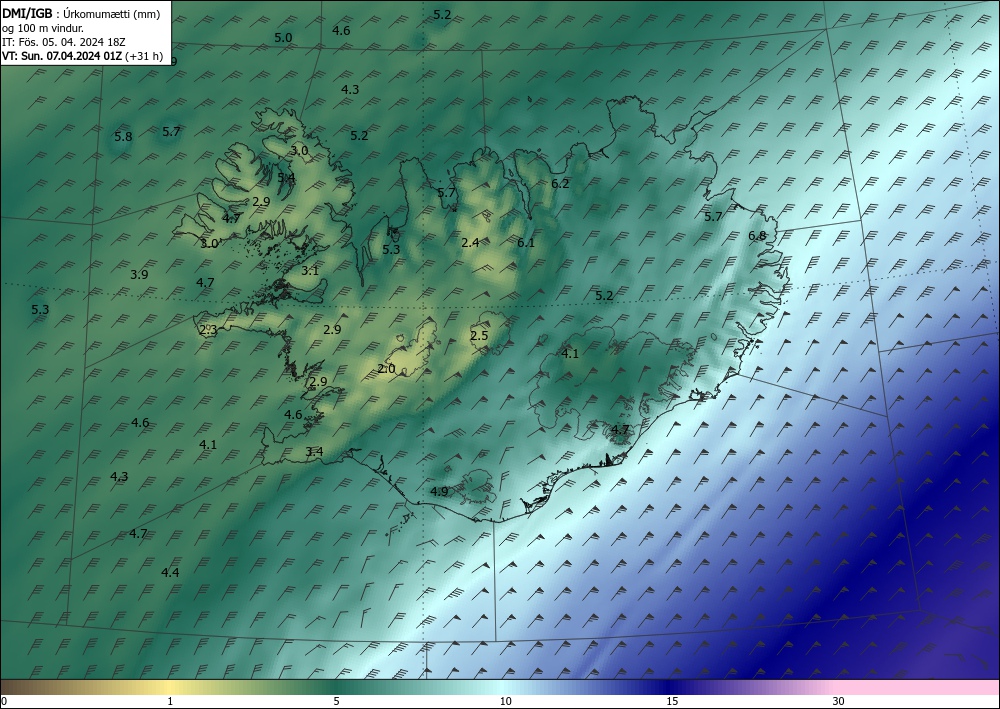Select the 6.1 precipitation value
The height and width of the screenshot is (709, 1000).
(526, 242)
